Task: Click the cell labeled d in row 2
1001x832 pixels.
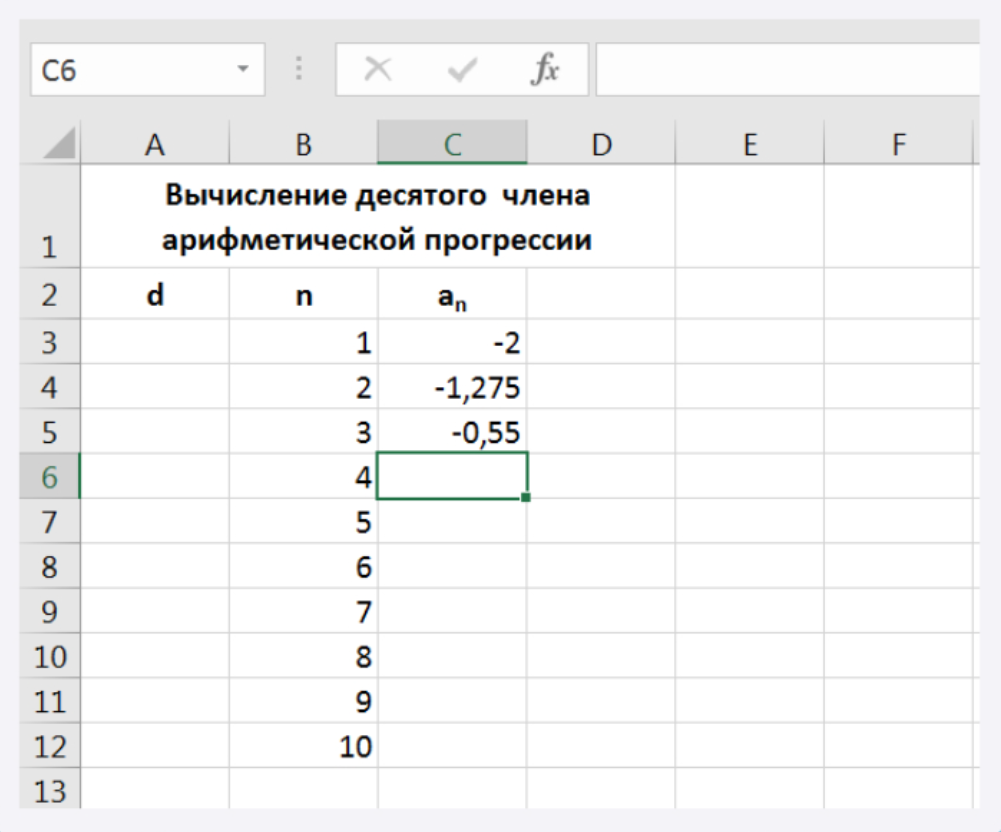Action: pyautogui.click(x=154, y=296)
